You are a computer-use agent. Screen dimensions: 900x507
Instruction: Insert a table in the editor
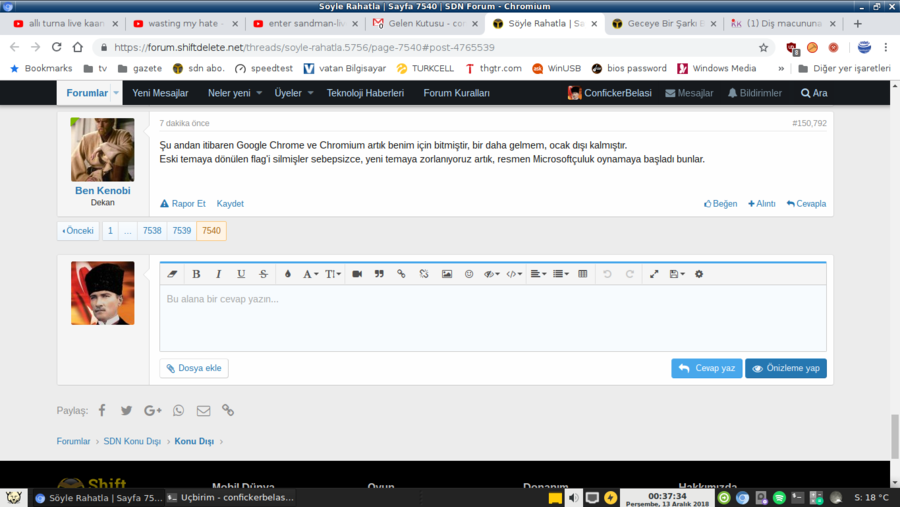(x=583, y=274)
